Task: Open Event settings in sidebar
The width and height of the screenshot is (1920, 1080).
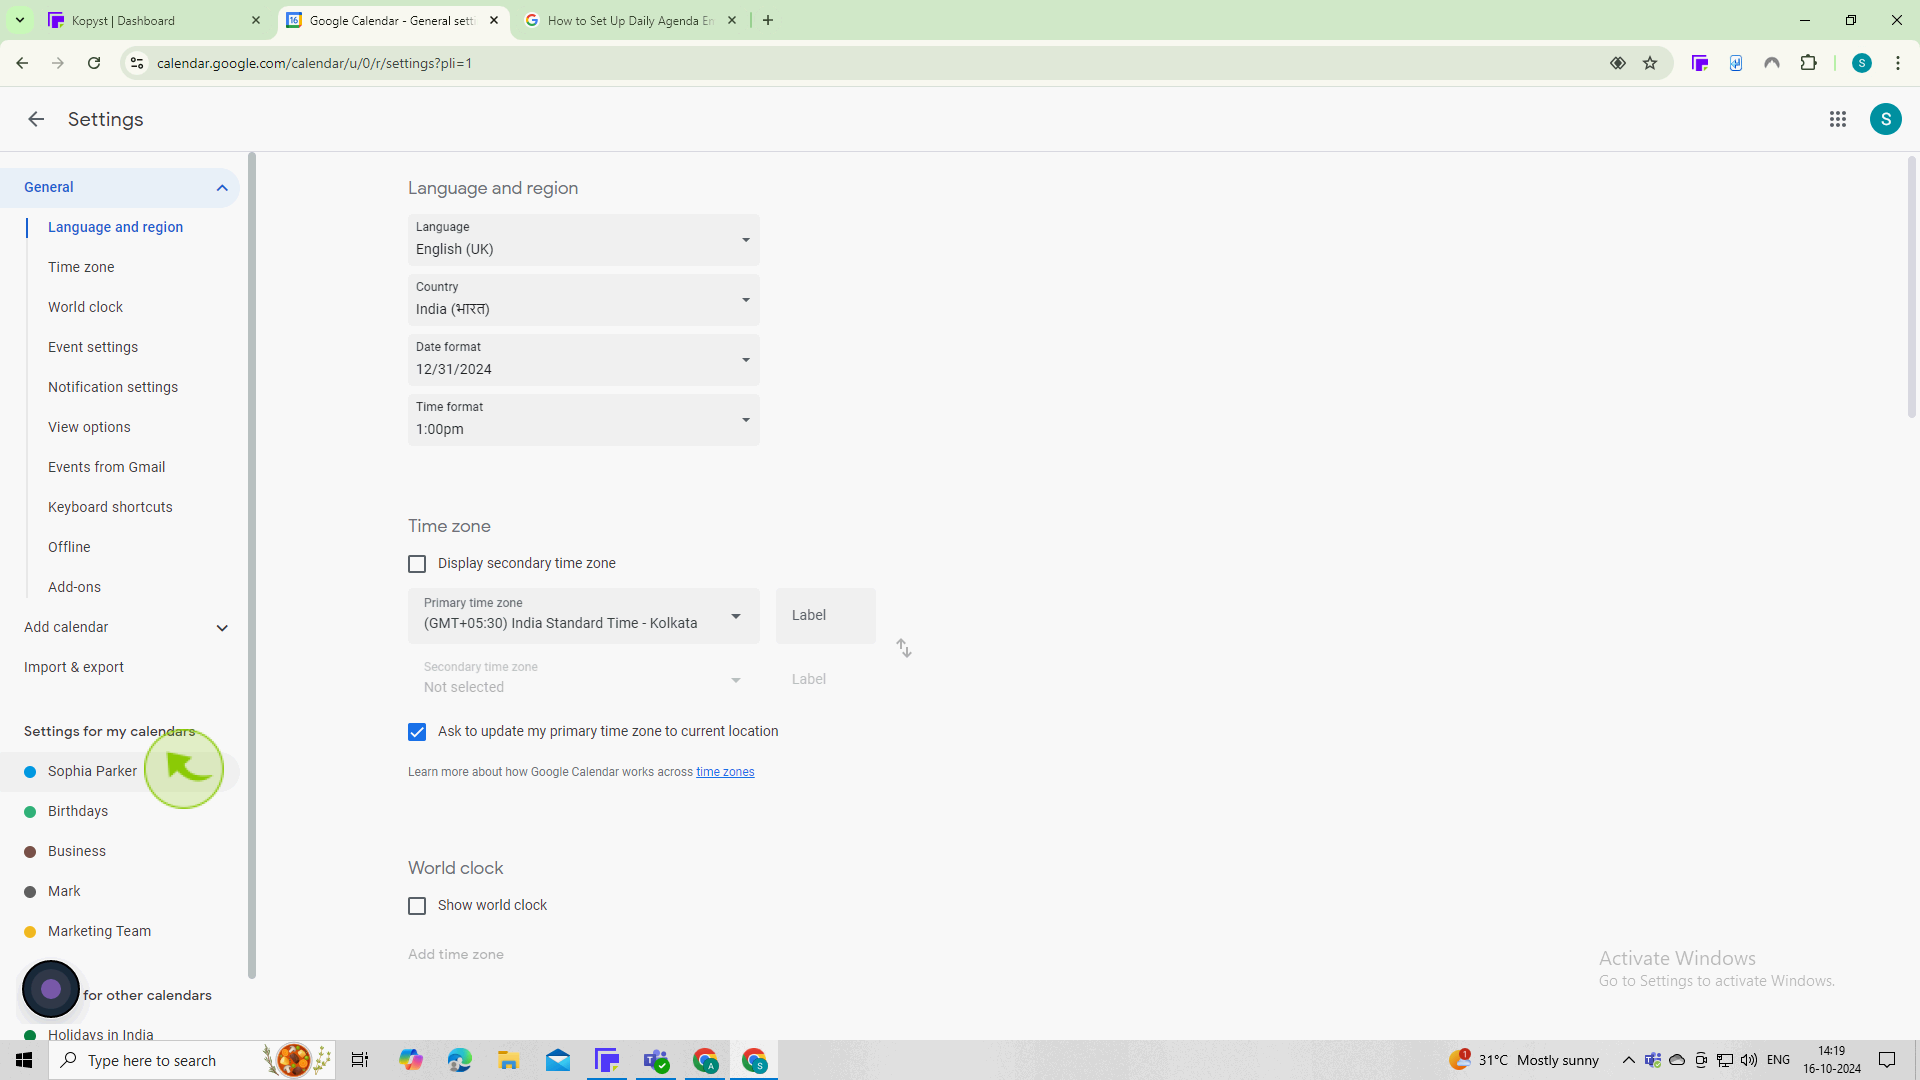Action: 93,347
